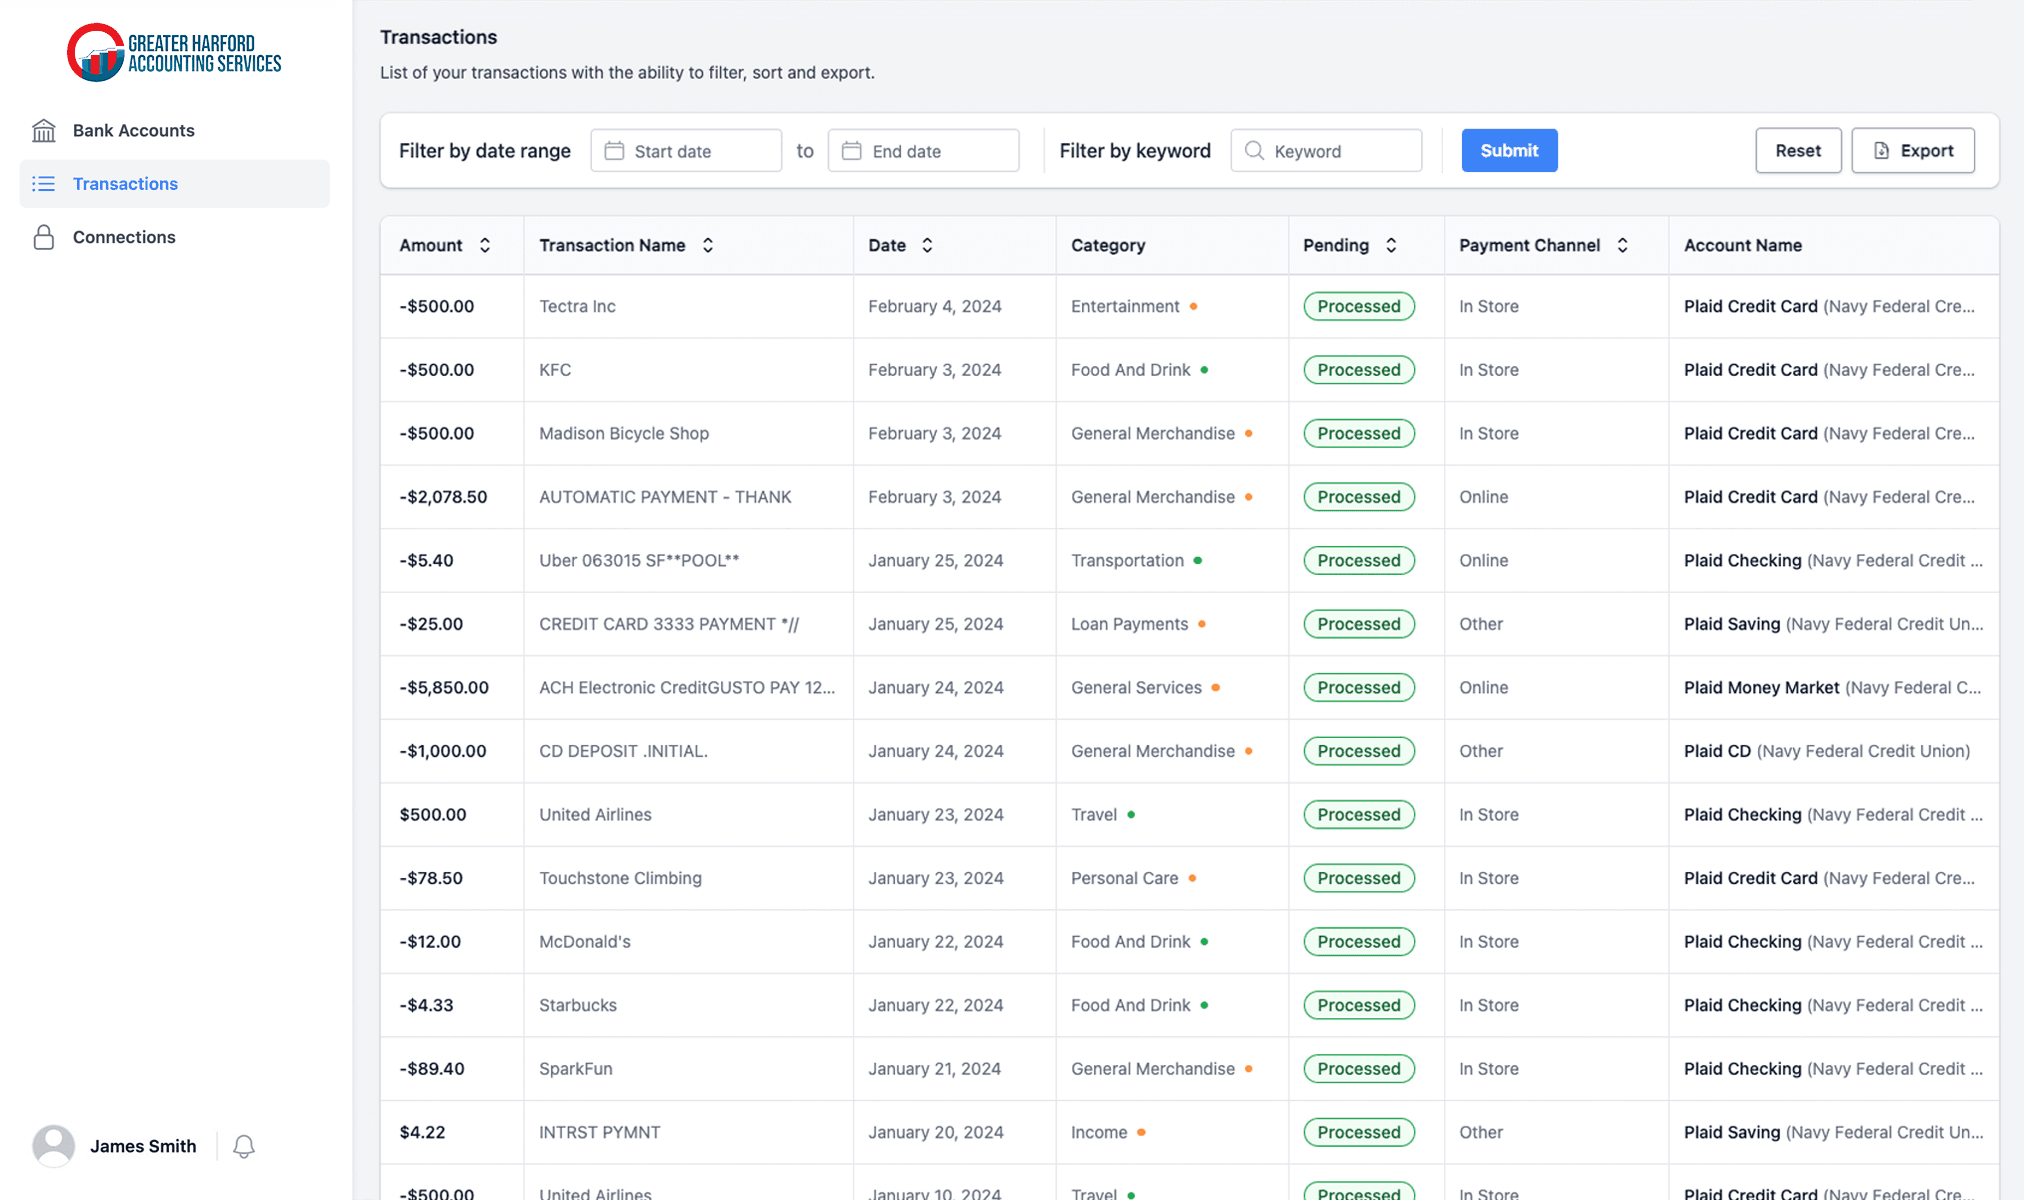2024x1200 pixels.
Task: Click the Greater Harford Accounting Services logo
Action: [x=173, y=52]
